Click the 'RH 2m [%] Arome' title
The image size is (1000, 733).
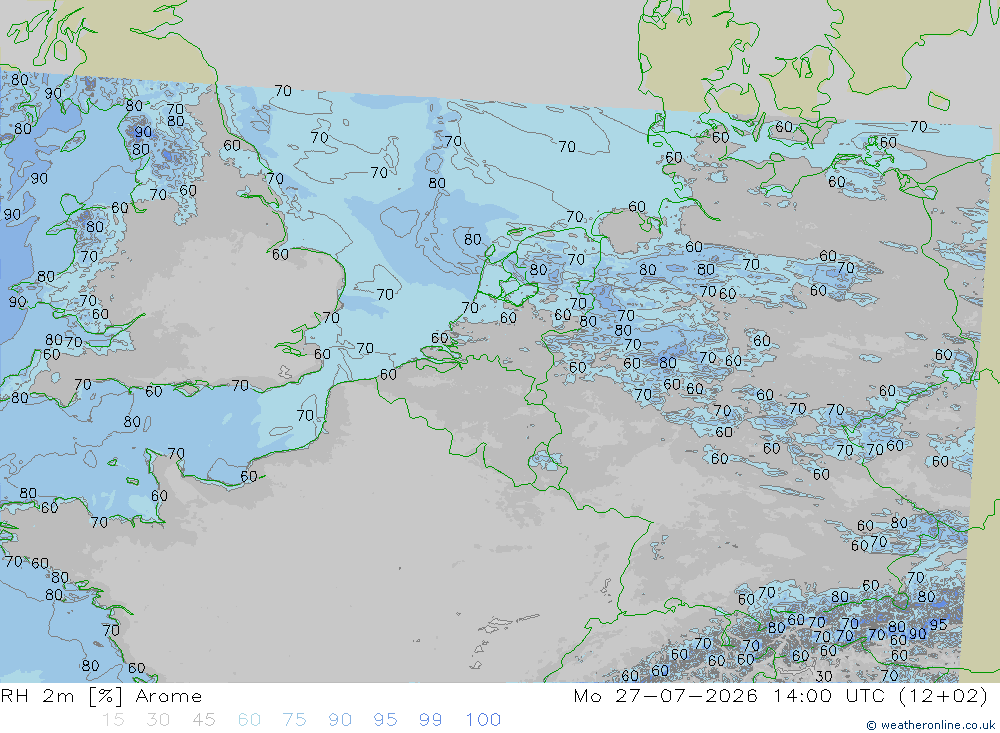pos(101,696)
